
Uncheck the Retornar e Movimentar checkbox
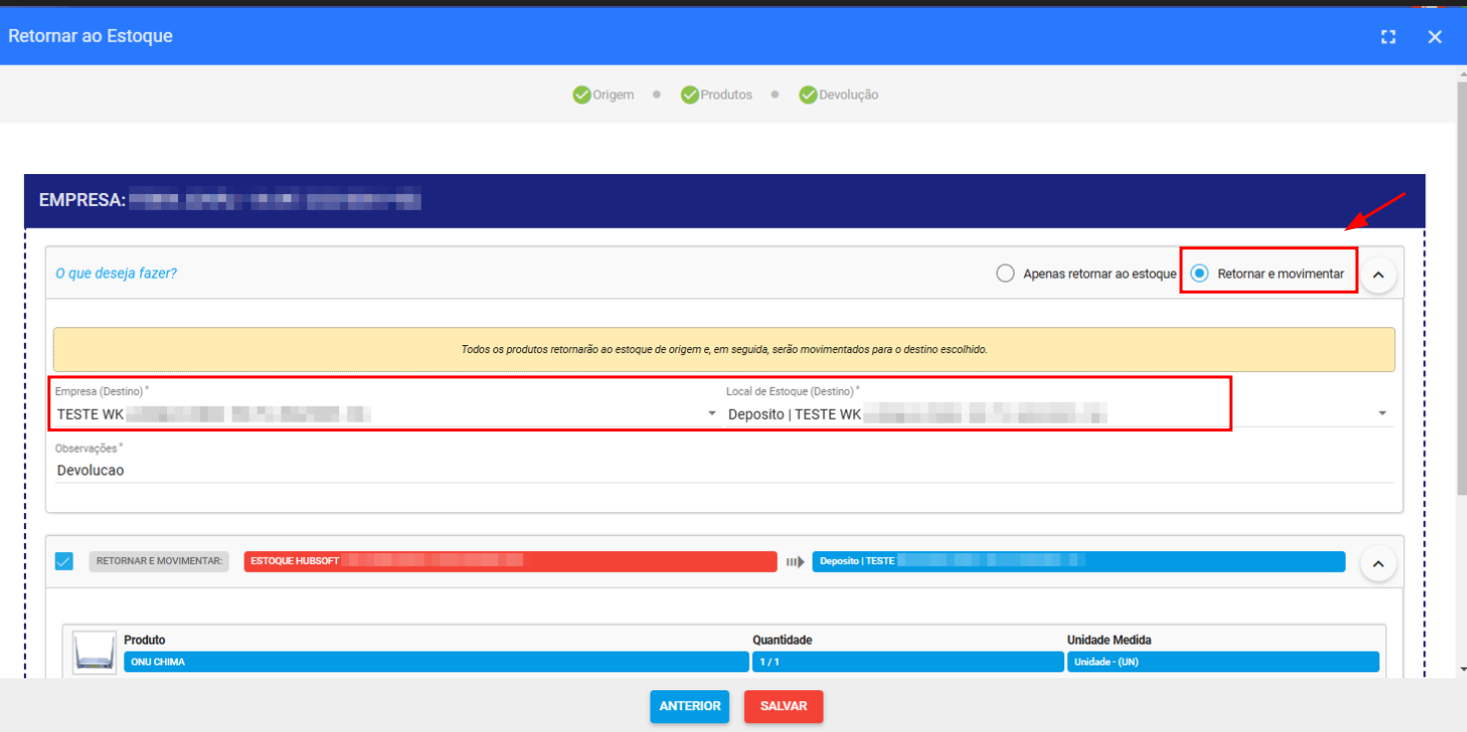(64, 562)
